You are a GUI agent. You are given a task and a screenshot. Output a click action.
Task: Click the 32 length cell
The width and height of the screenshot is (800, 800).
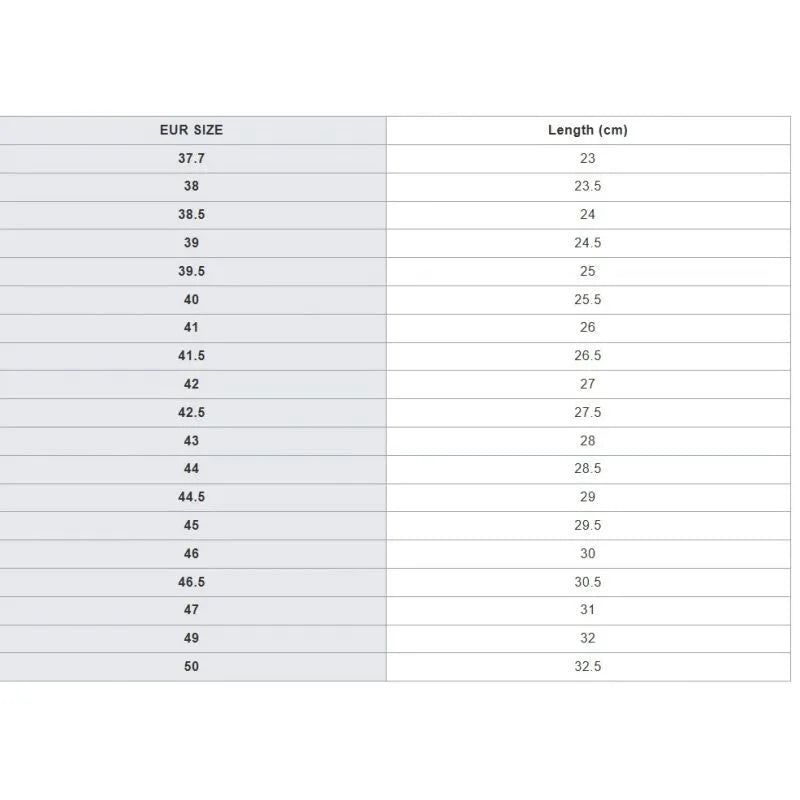588,638
